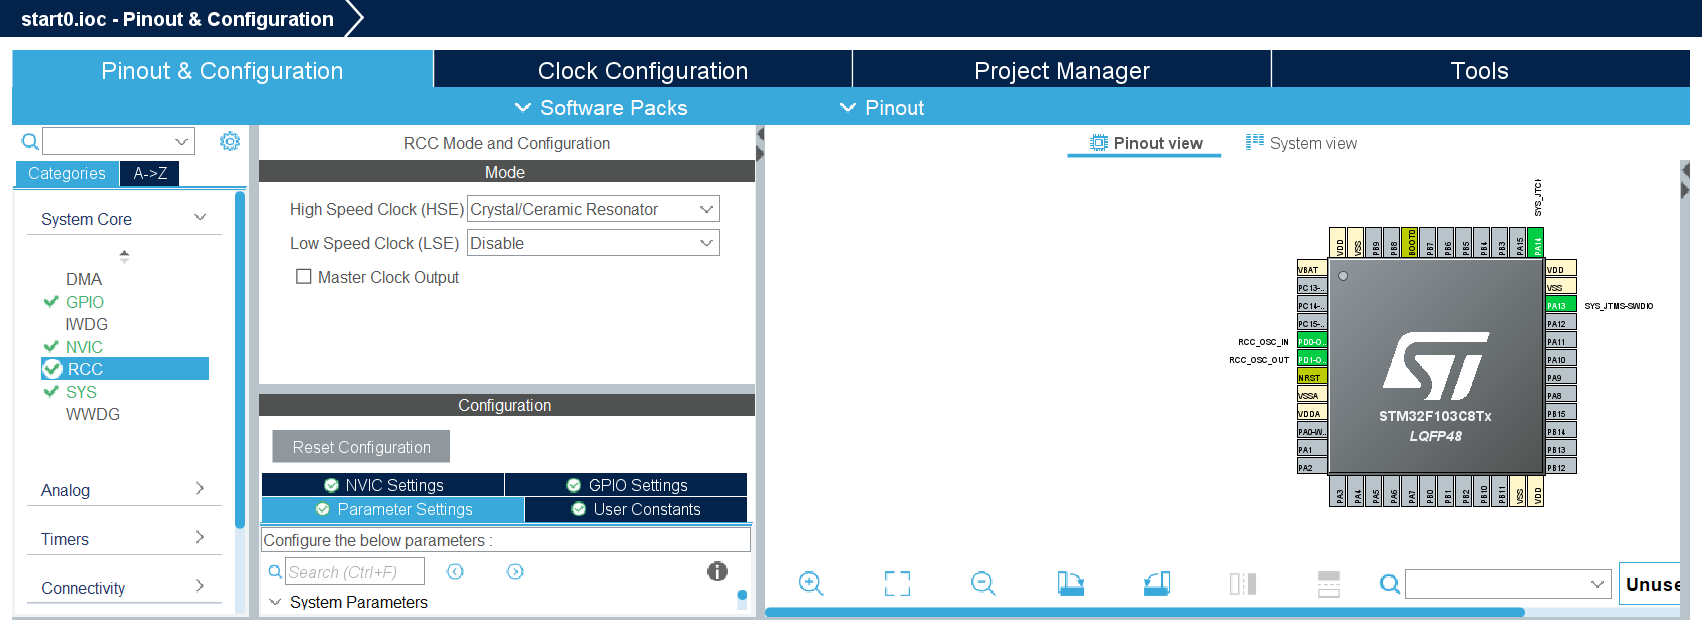Click pin PA12 on chip
The height and width of the screenshot is (632, 1702).
pos(1561,323)
